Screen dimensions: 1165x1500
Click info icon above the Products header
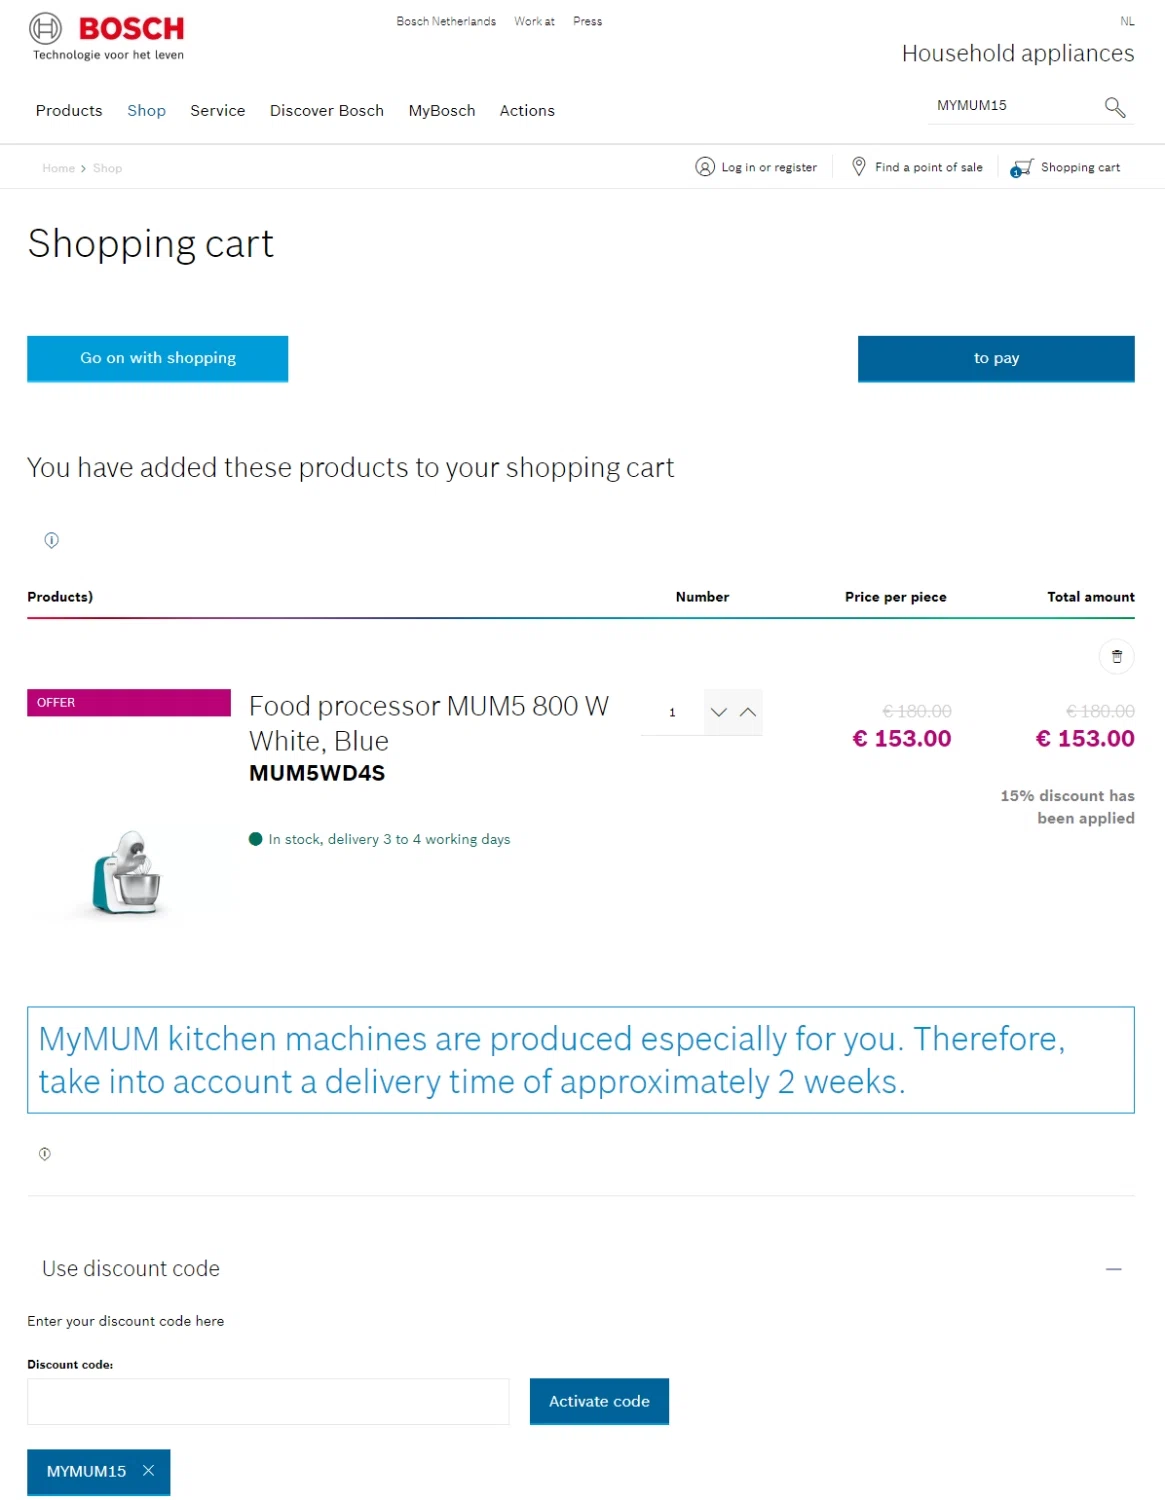click(x=52, y=540)
